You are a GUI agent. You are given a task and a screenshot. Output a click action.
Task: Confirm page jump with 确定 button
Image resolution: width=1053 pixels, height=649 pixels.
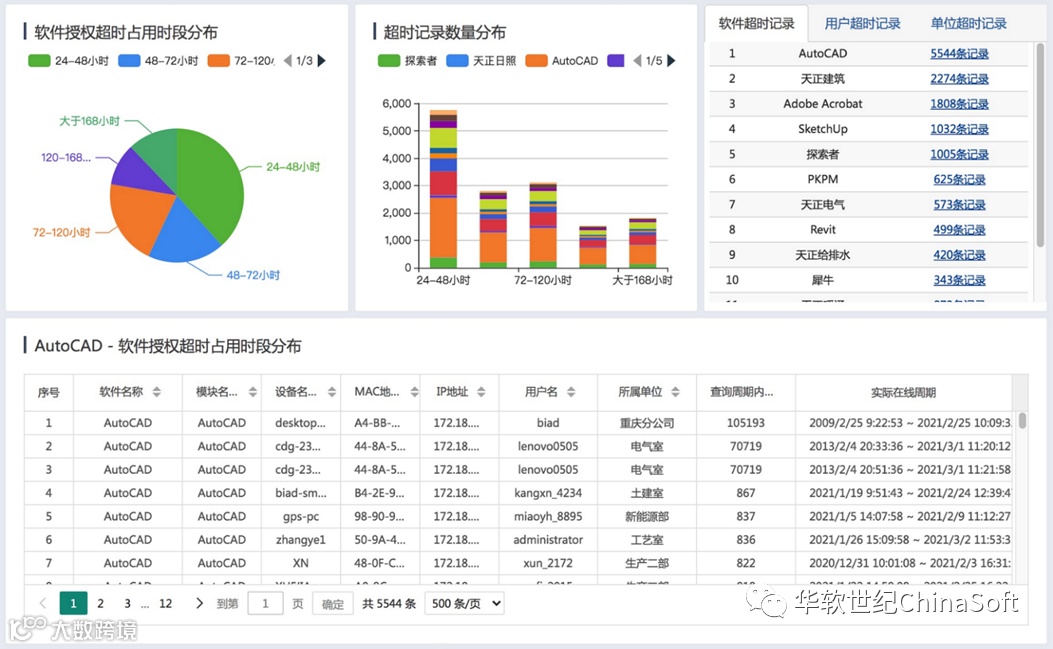(x=332, y=603)
